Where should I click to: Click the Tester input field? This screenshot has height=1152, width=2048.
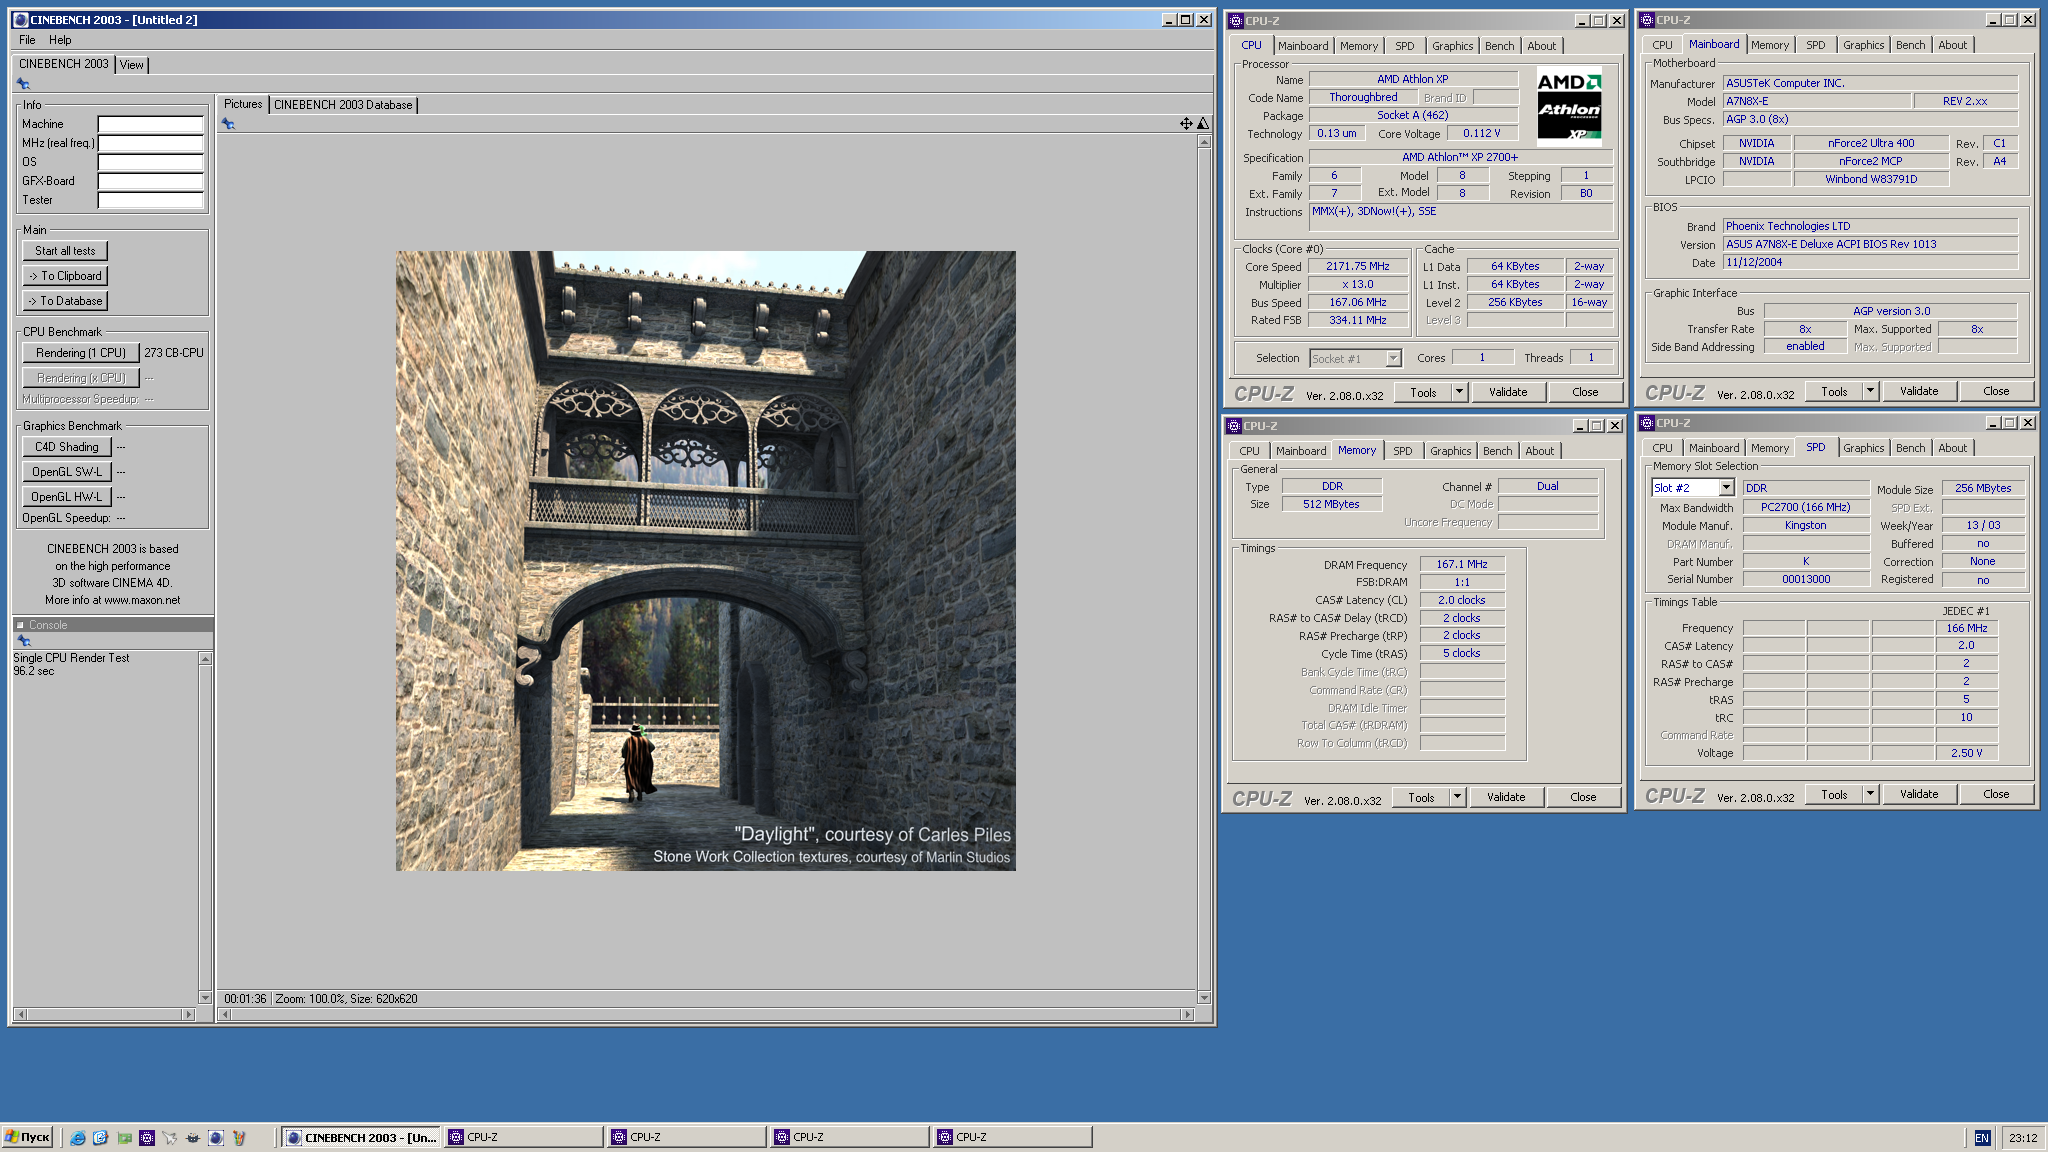(151, 200)
